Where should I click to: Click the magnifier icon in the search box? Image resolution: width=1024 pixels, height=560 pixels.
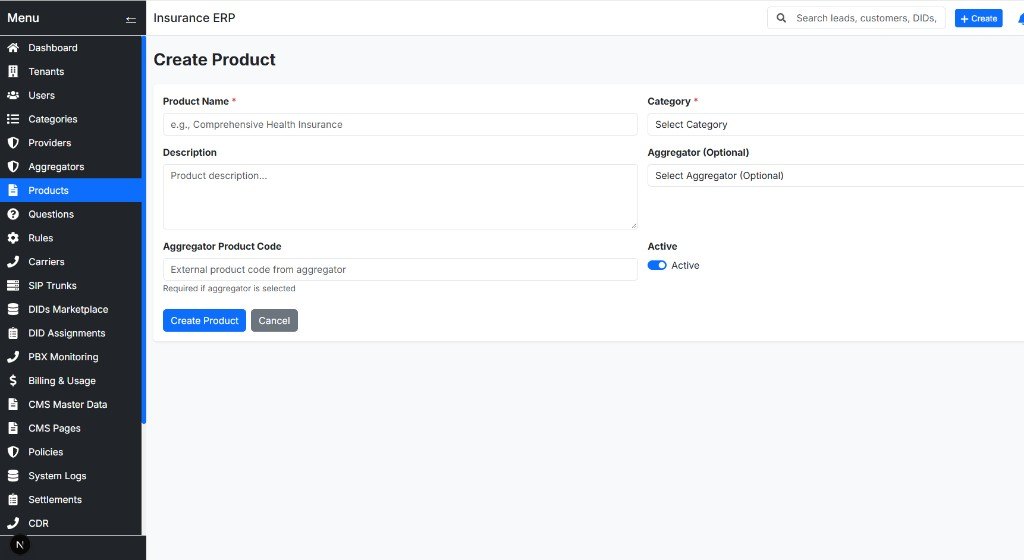(x=781, y=18)
